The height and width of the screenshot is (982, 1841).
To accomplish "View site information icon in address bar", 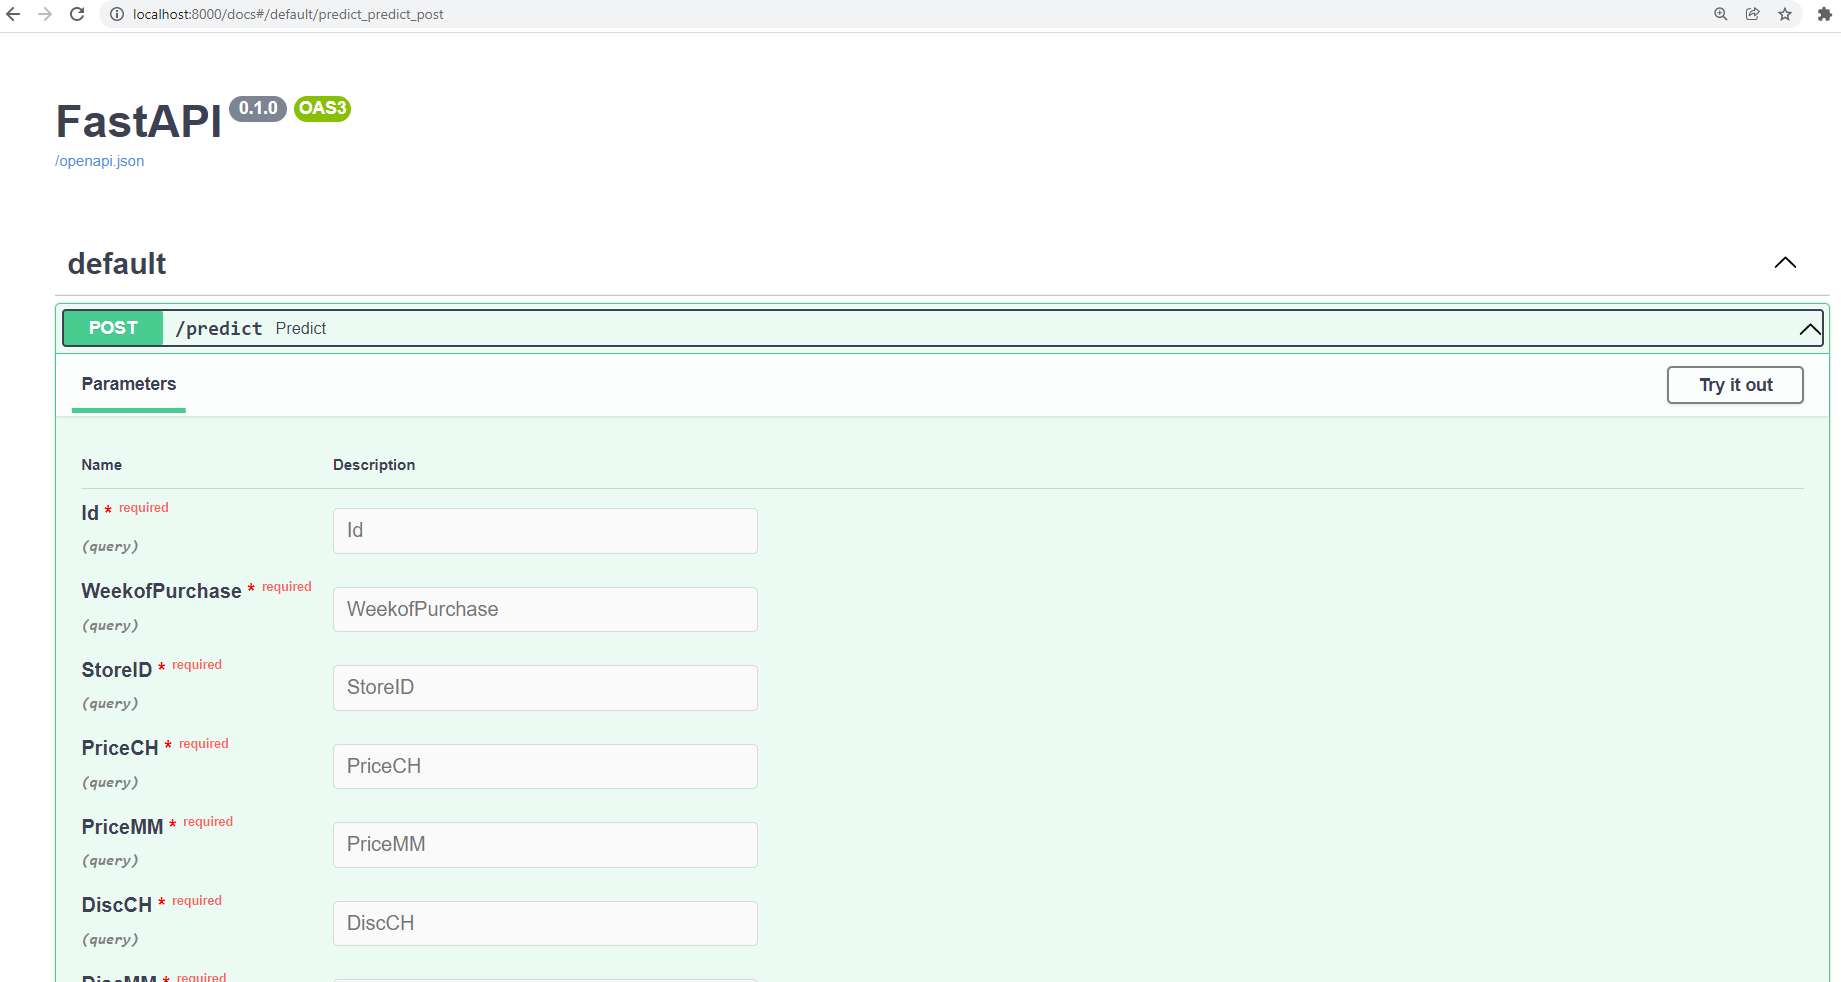I will coord(116,14).
